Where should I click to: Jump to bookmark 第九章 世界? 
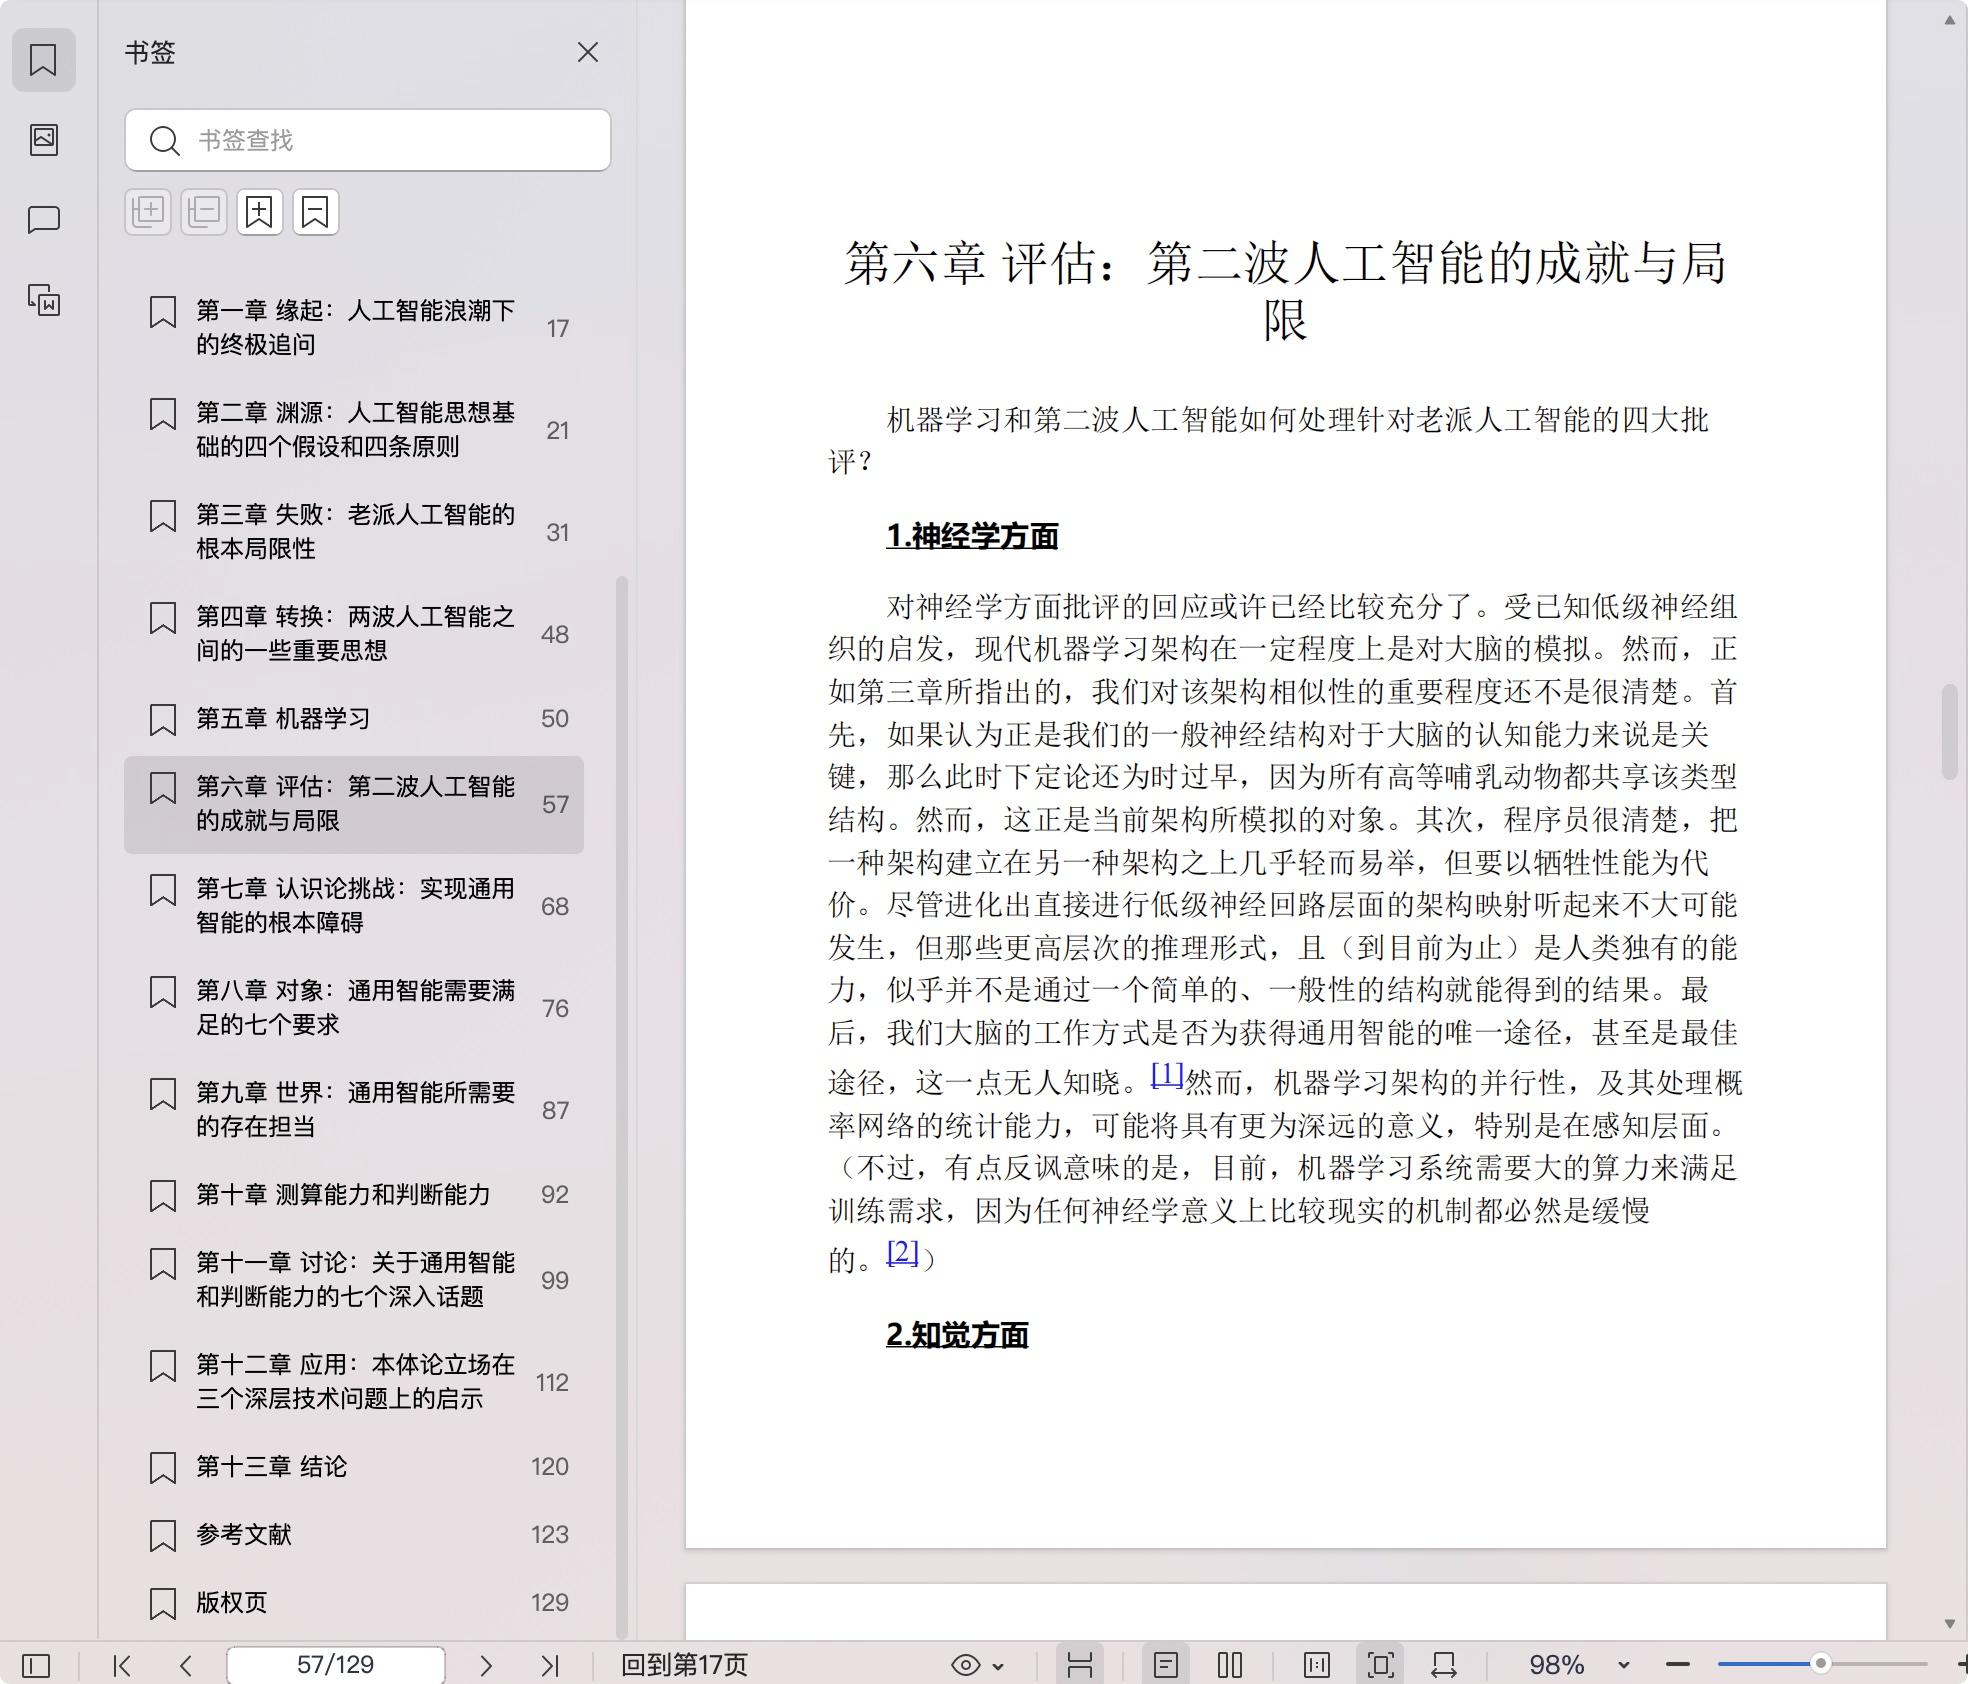pos(354,1110)
